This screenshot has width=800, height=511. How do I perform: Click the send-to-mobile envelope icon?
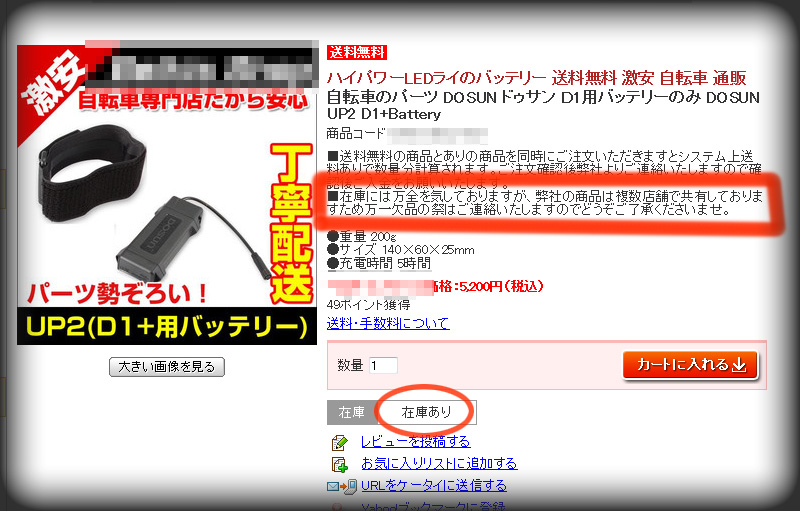pyautogui.click(x=342, y=487)
